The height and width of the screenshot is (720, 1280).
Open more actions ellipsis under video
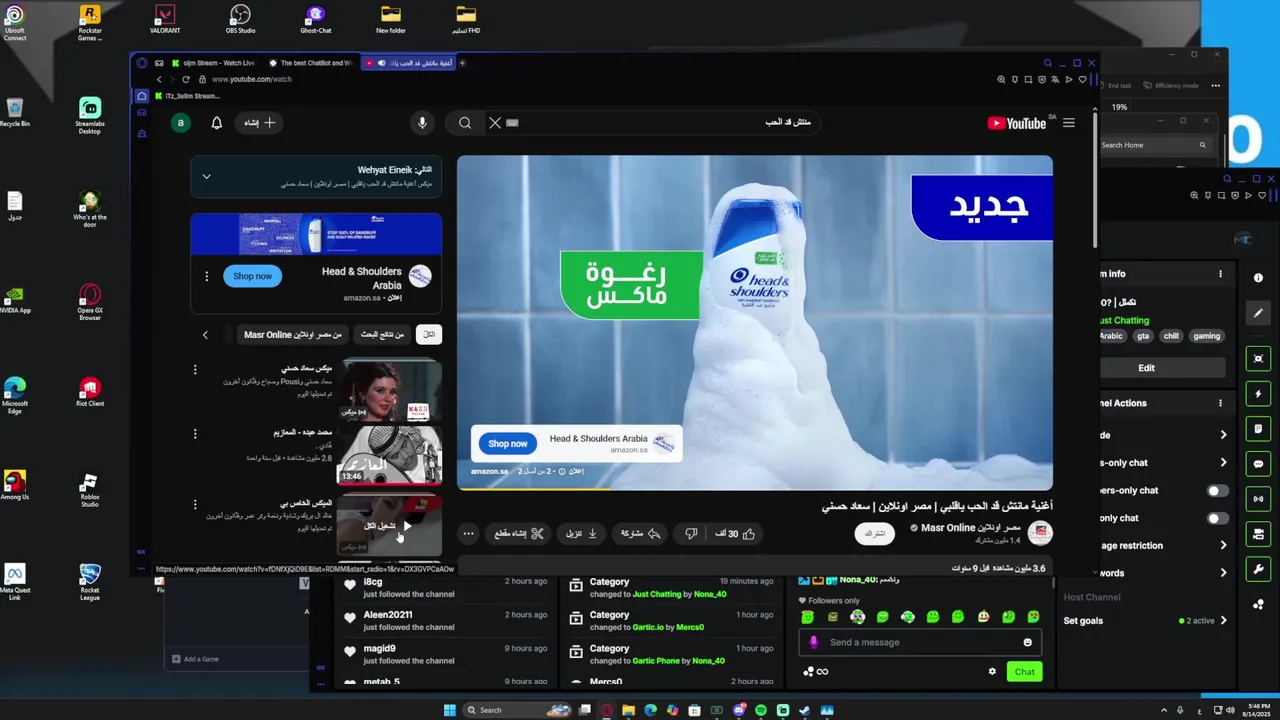pos(468,534)
